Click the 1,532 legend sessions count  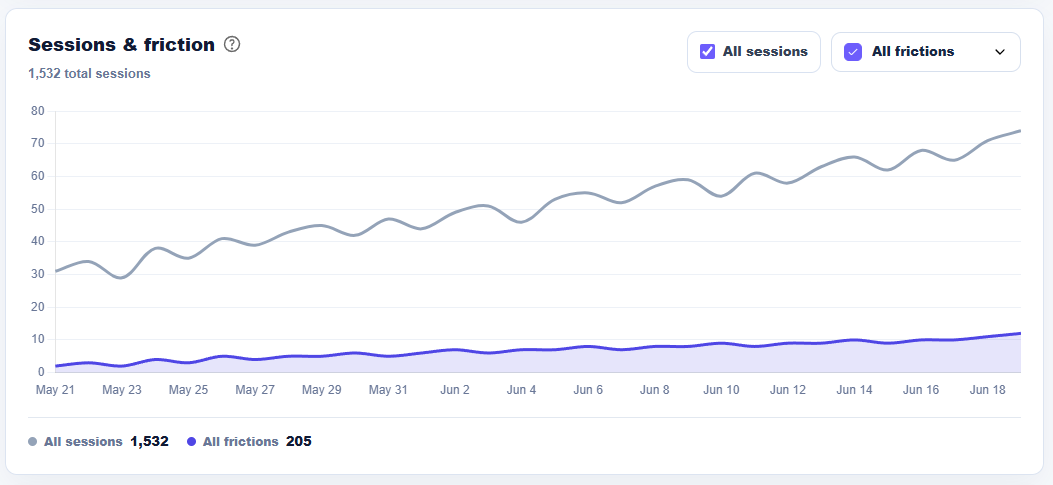click(149, 442)
